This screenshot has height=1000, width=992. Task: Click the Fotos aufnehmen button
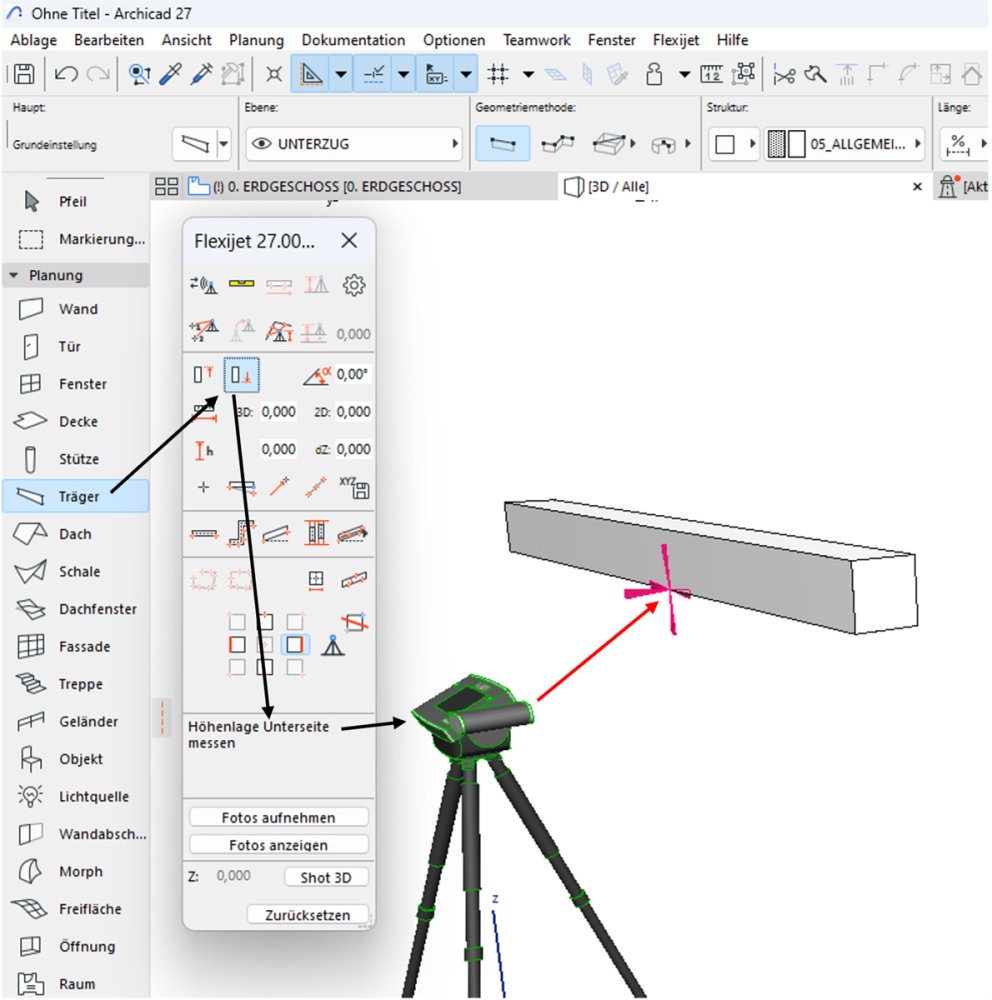279,818
